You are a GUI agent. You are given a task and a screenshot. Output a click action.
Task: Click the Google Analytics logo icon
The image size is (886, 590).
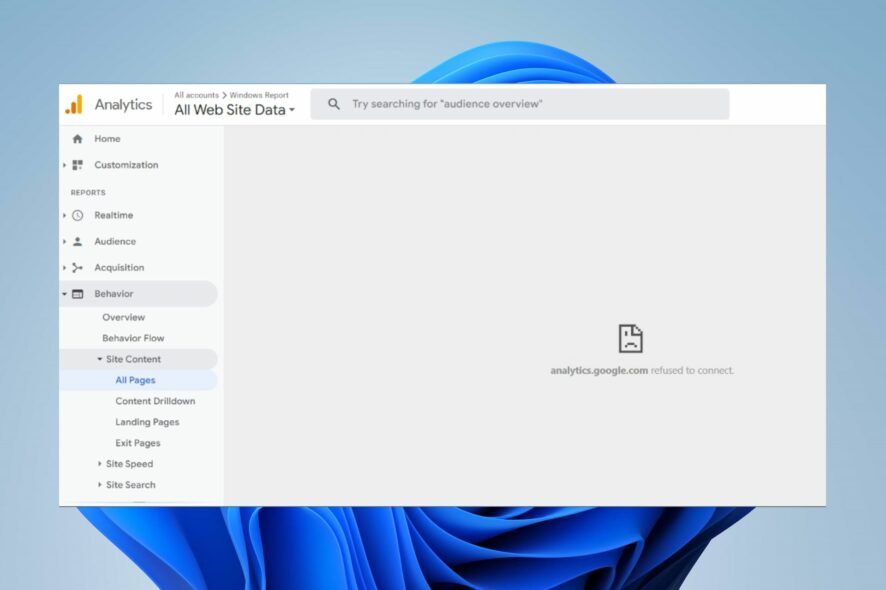74,105
